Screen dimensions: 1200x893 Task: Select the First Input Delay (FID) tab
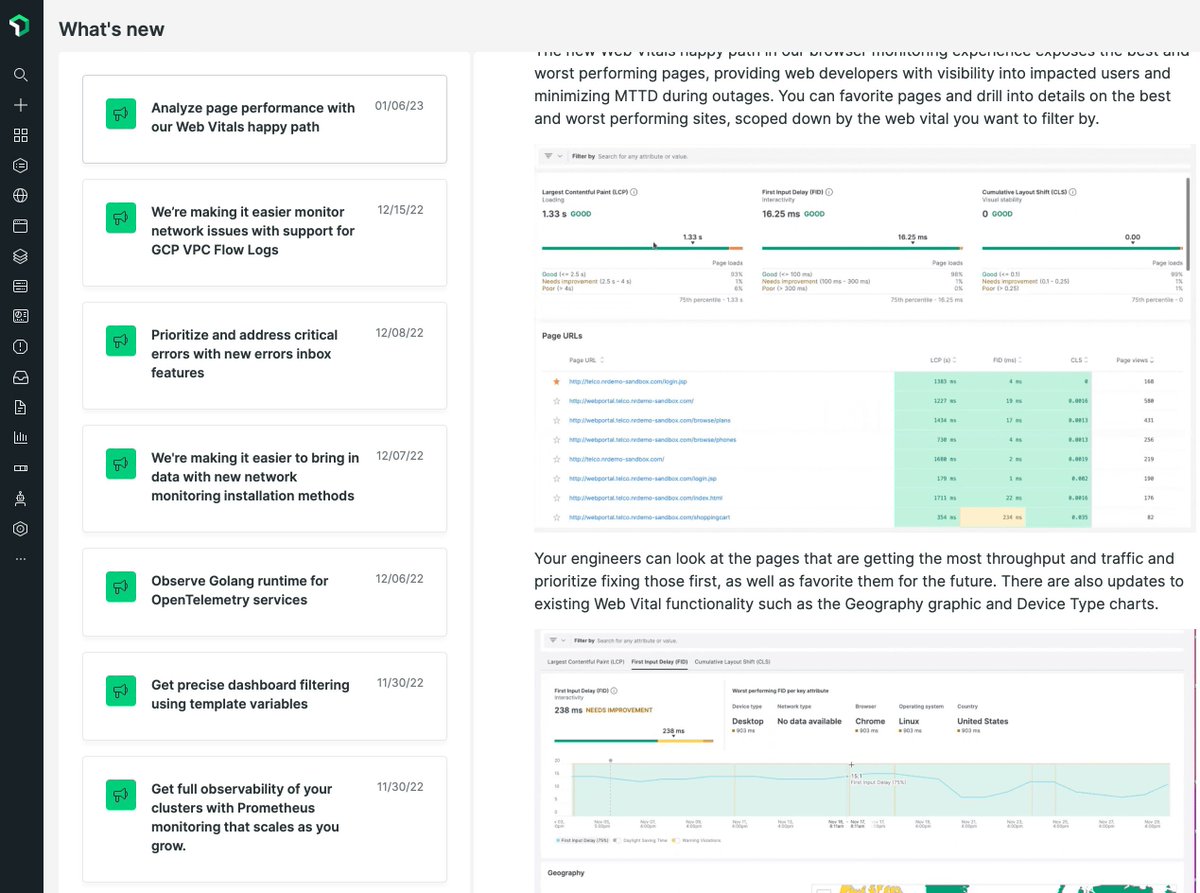click(x=659, y=662)
